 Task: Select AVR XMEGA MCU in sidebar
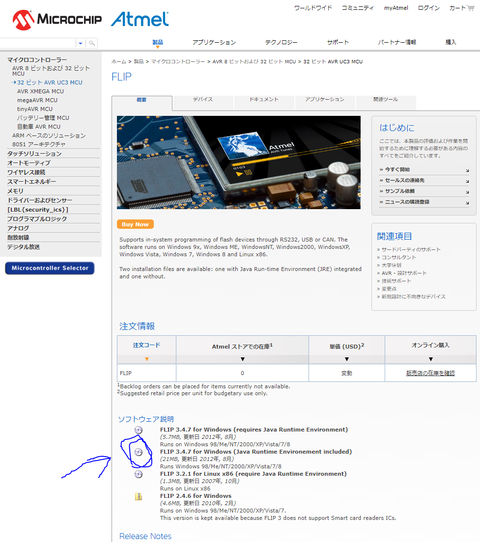(x=40, y=92)
